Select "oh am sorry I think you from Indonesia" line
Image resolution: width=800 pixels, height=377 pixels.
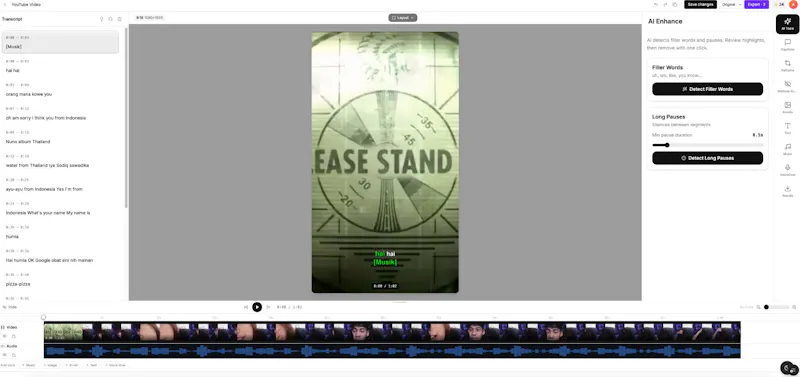[x=60, y=113]
